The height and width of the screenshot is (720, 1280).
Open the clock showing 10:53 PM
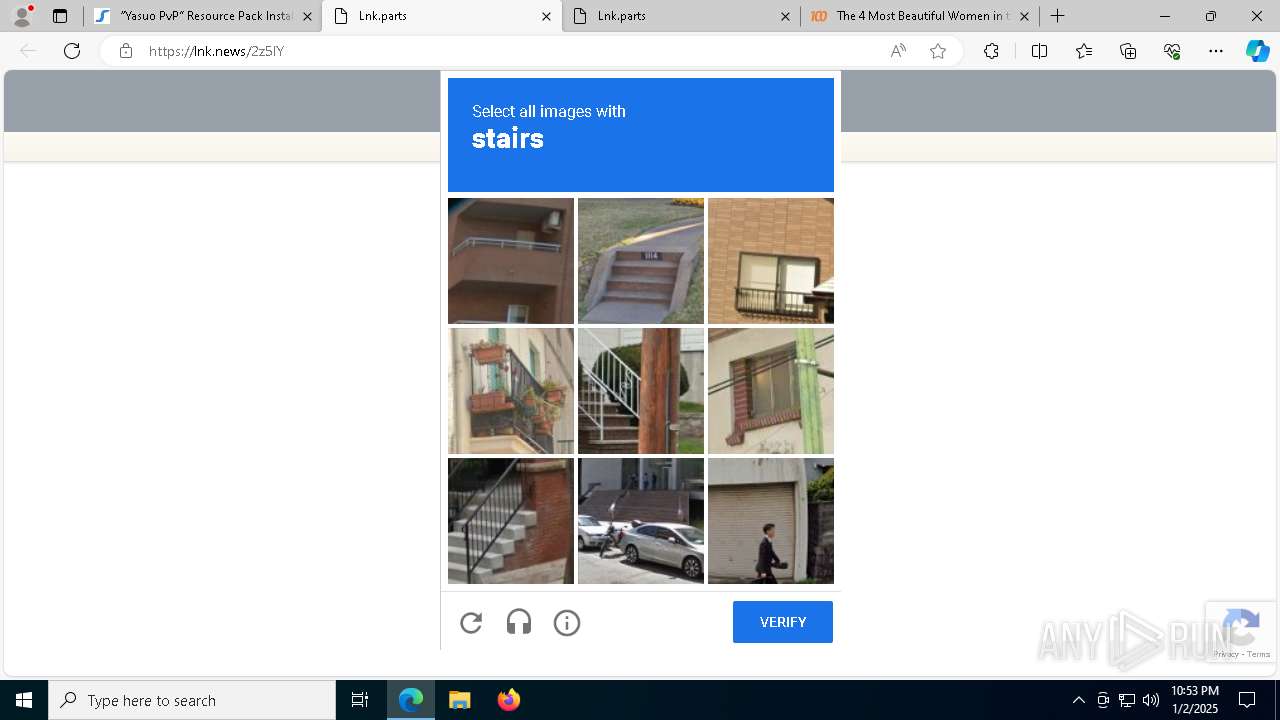click(1195, 700)
